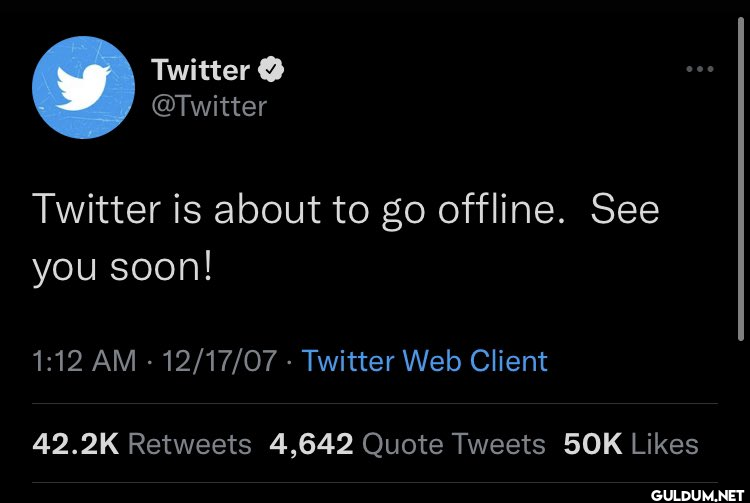The width and height of the screenshot is (750, 503).
Task: Open the Twitter display name profile
Action: (200, 70)
